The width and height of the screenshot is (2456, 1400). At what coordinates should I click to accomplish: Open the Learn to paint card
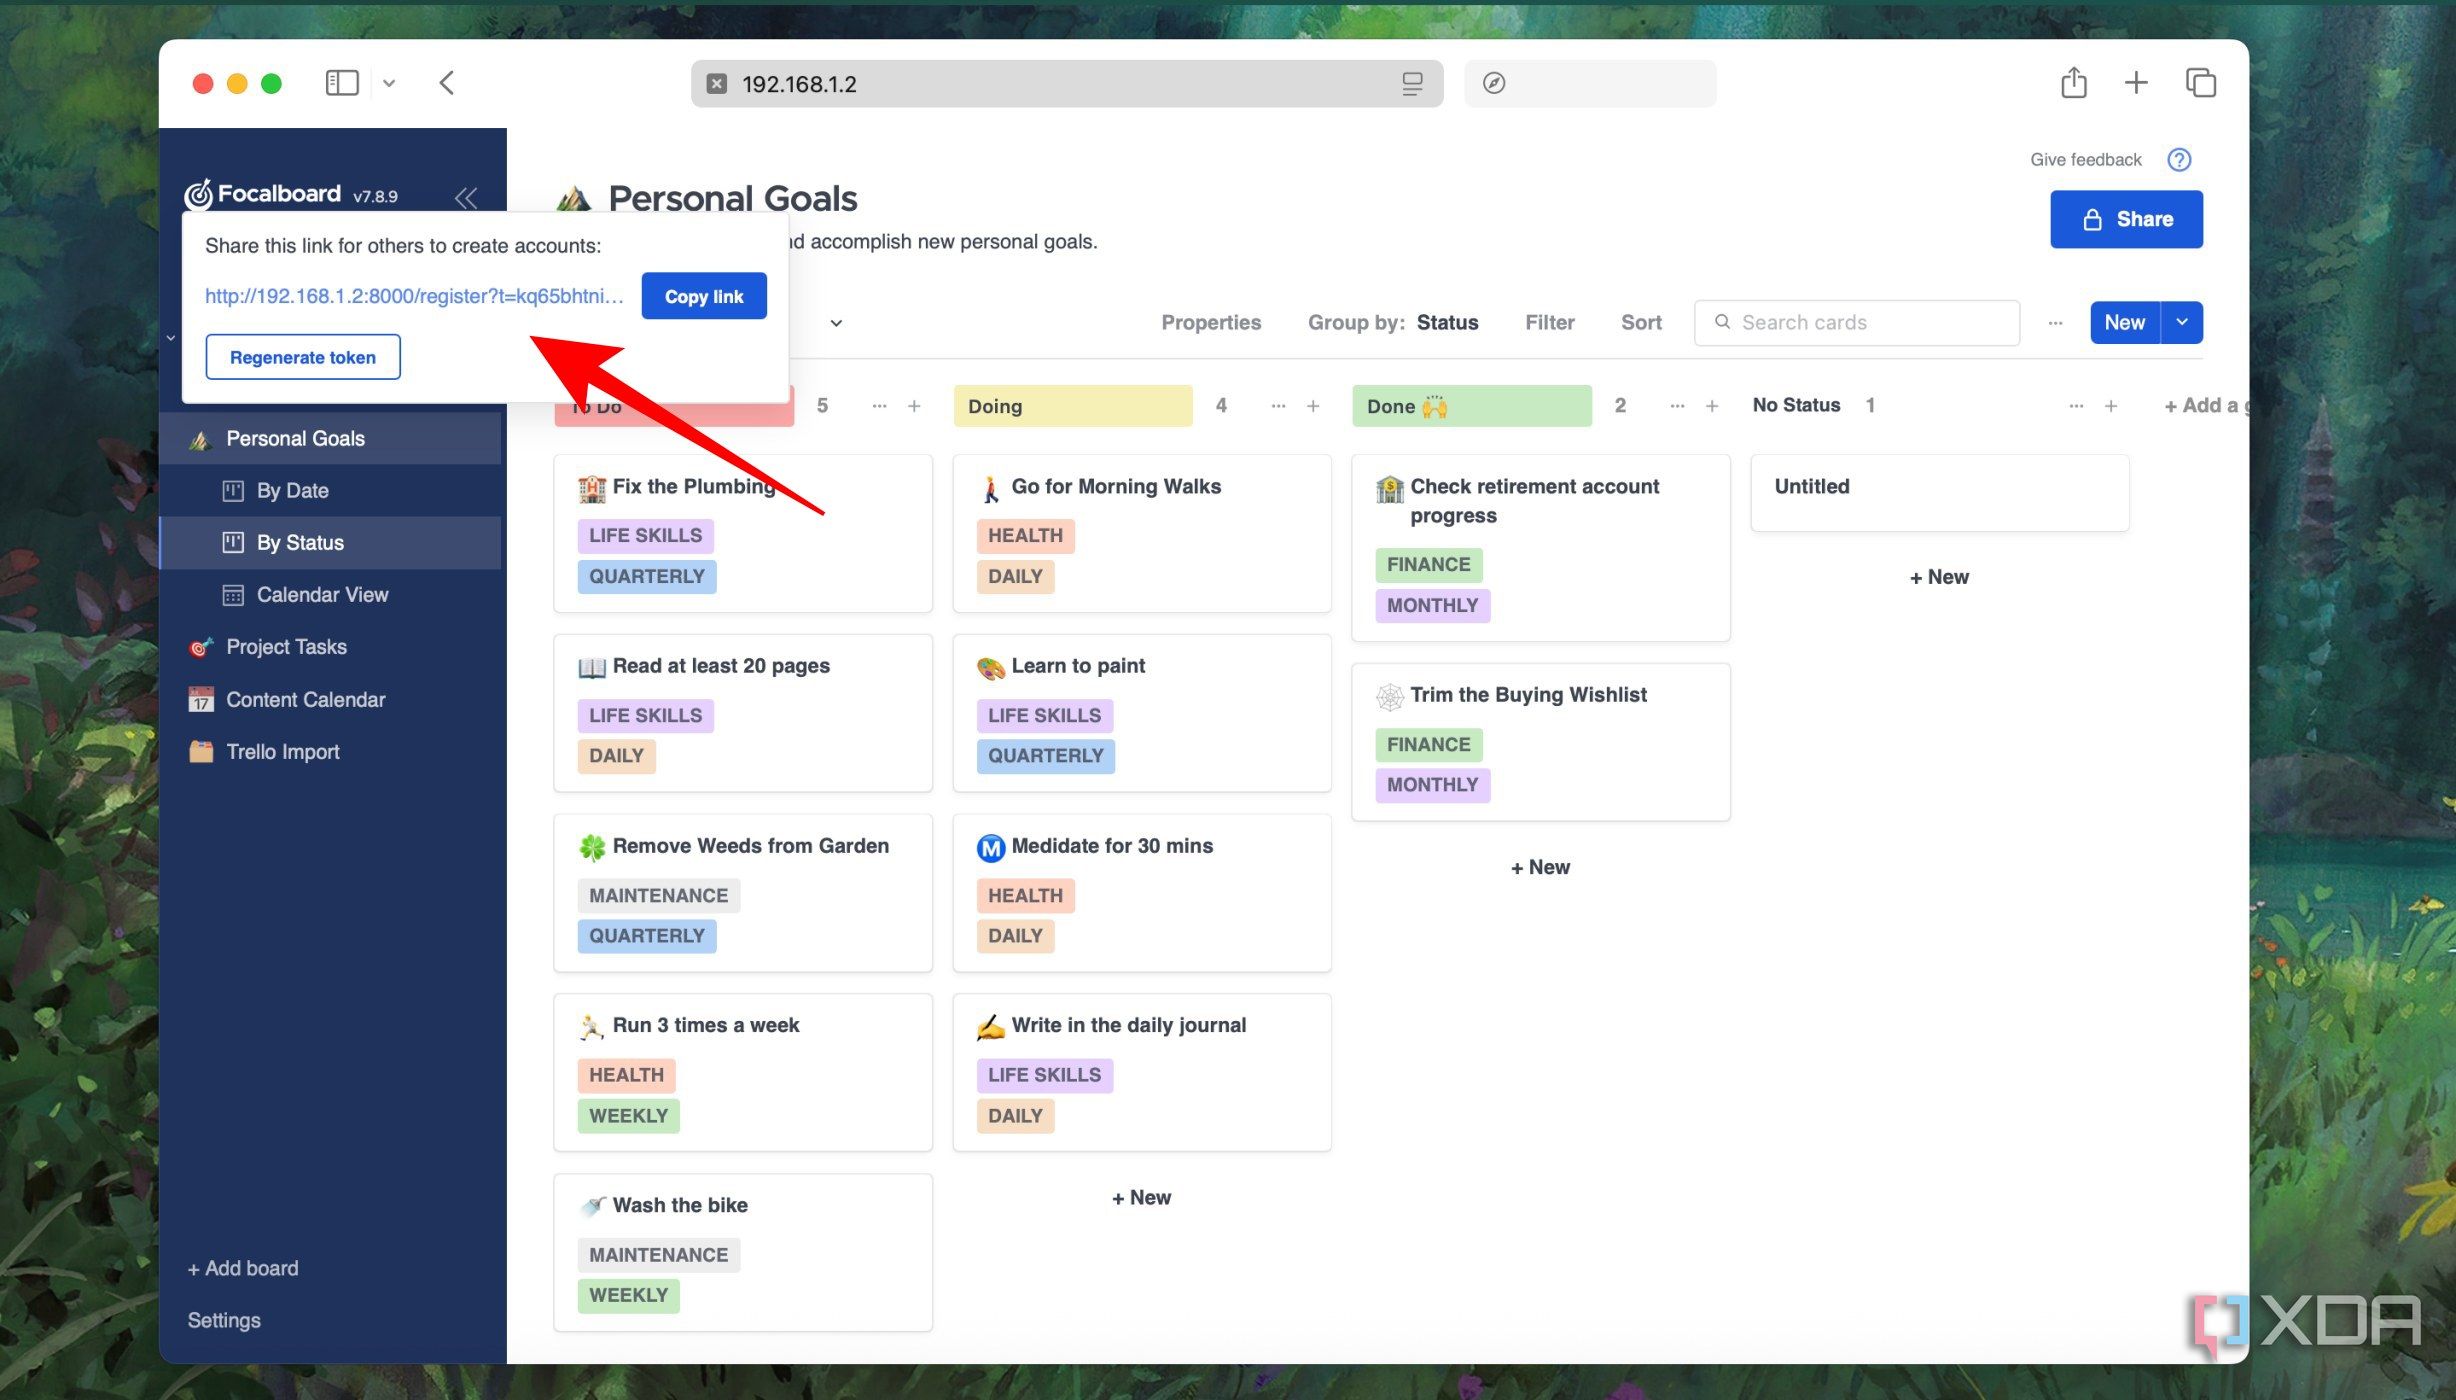pyautogui.click(x=1142, y=713)
